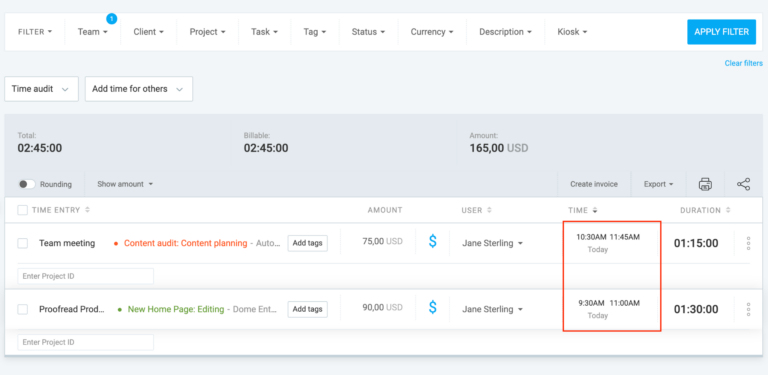
Task: Click Create invoice
Action: coord(594,184)
